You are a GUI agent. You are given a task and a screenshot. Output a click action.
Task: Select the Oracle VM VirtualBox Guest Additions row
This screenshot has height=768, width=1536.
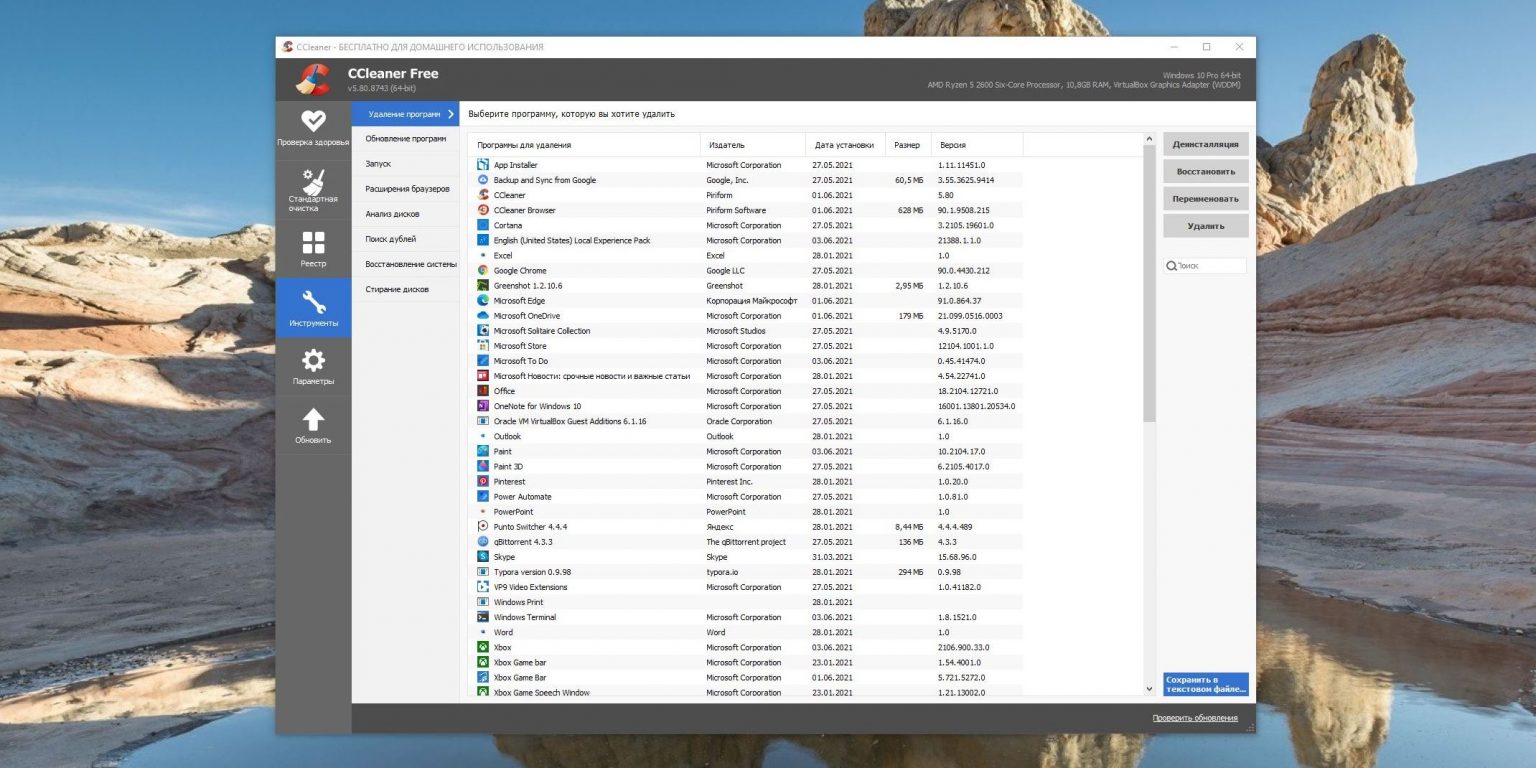pos(746,421)
